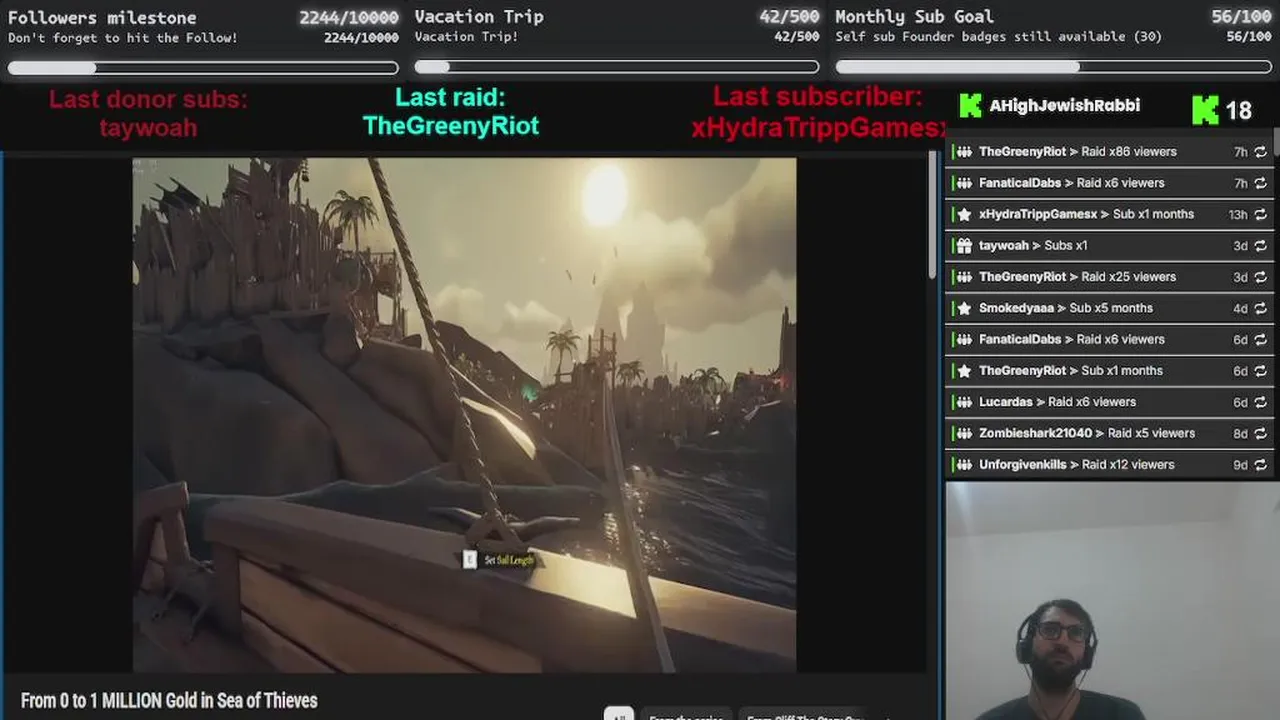This screenshot has height=720, width=1280.
Task: Click the raid icon on FanaticalDabs 6d row
Action: [x=964, y=339]
